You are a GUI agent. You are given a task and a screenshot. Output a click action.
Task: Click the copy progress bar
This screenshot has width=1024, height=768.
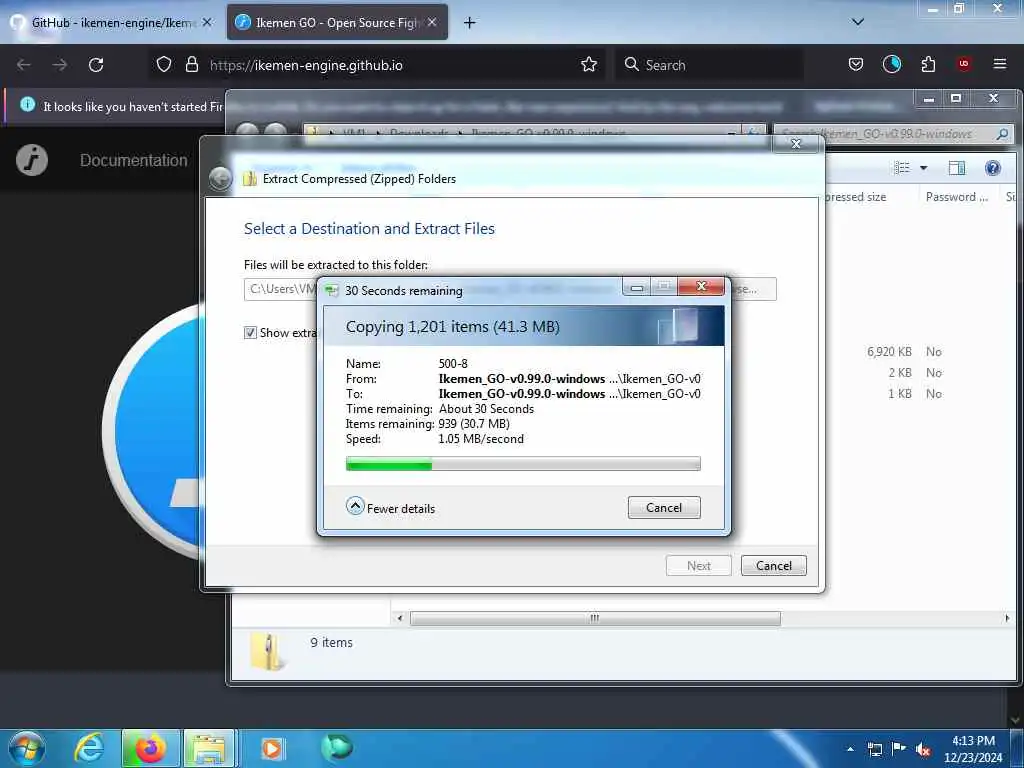pyautogui.click(x=522, y=464)
